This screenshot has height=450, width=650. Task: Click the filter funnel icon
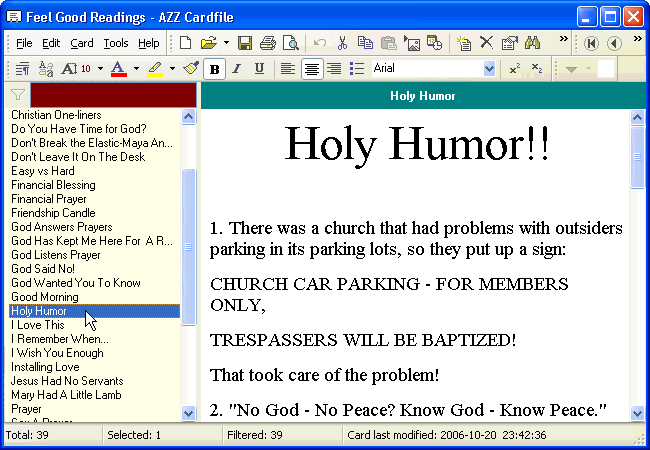pyautogui.click(x=17, y=96)
